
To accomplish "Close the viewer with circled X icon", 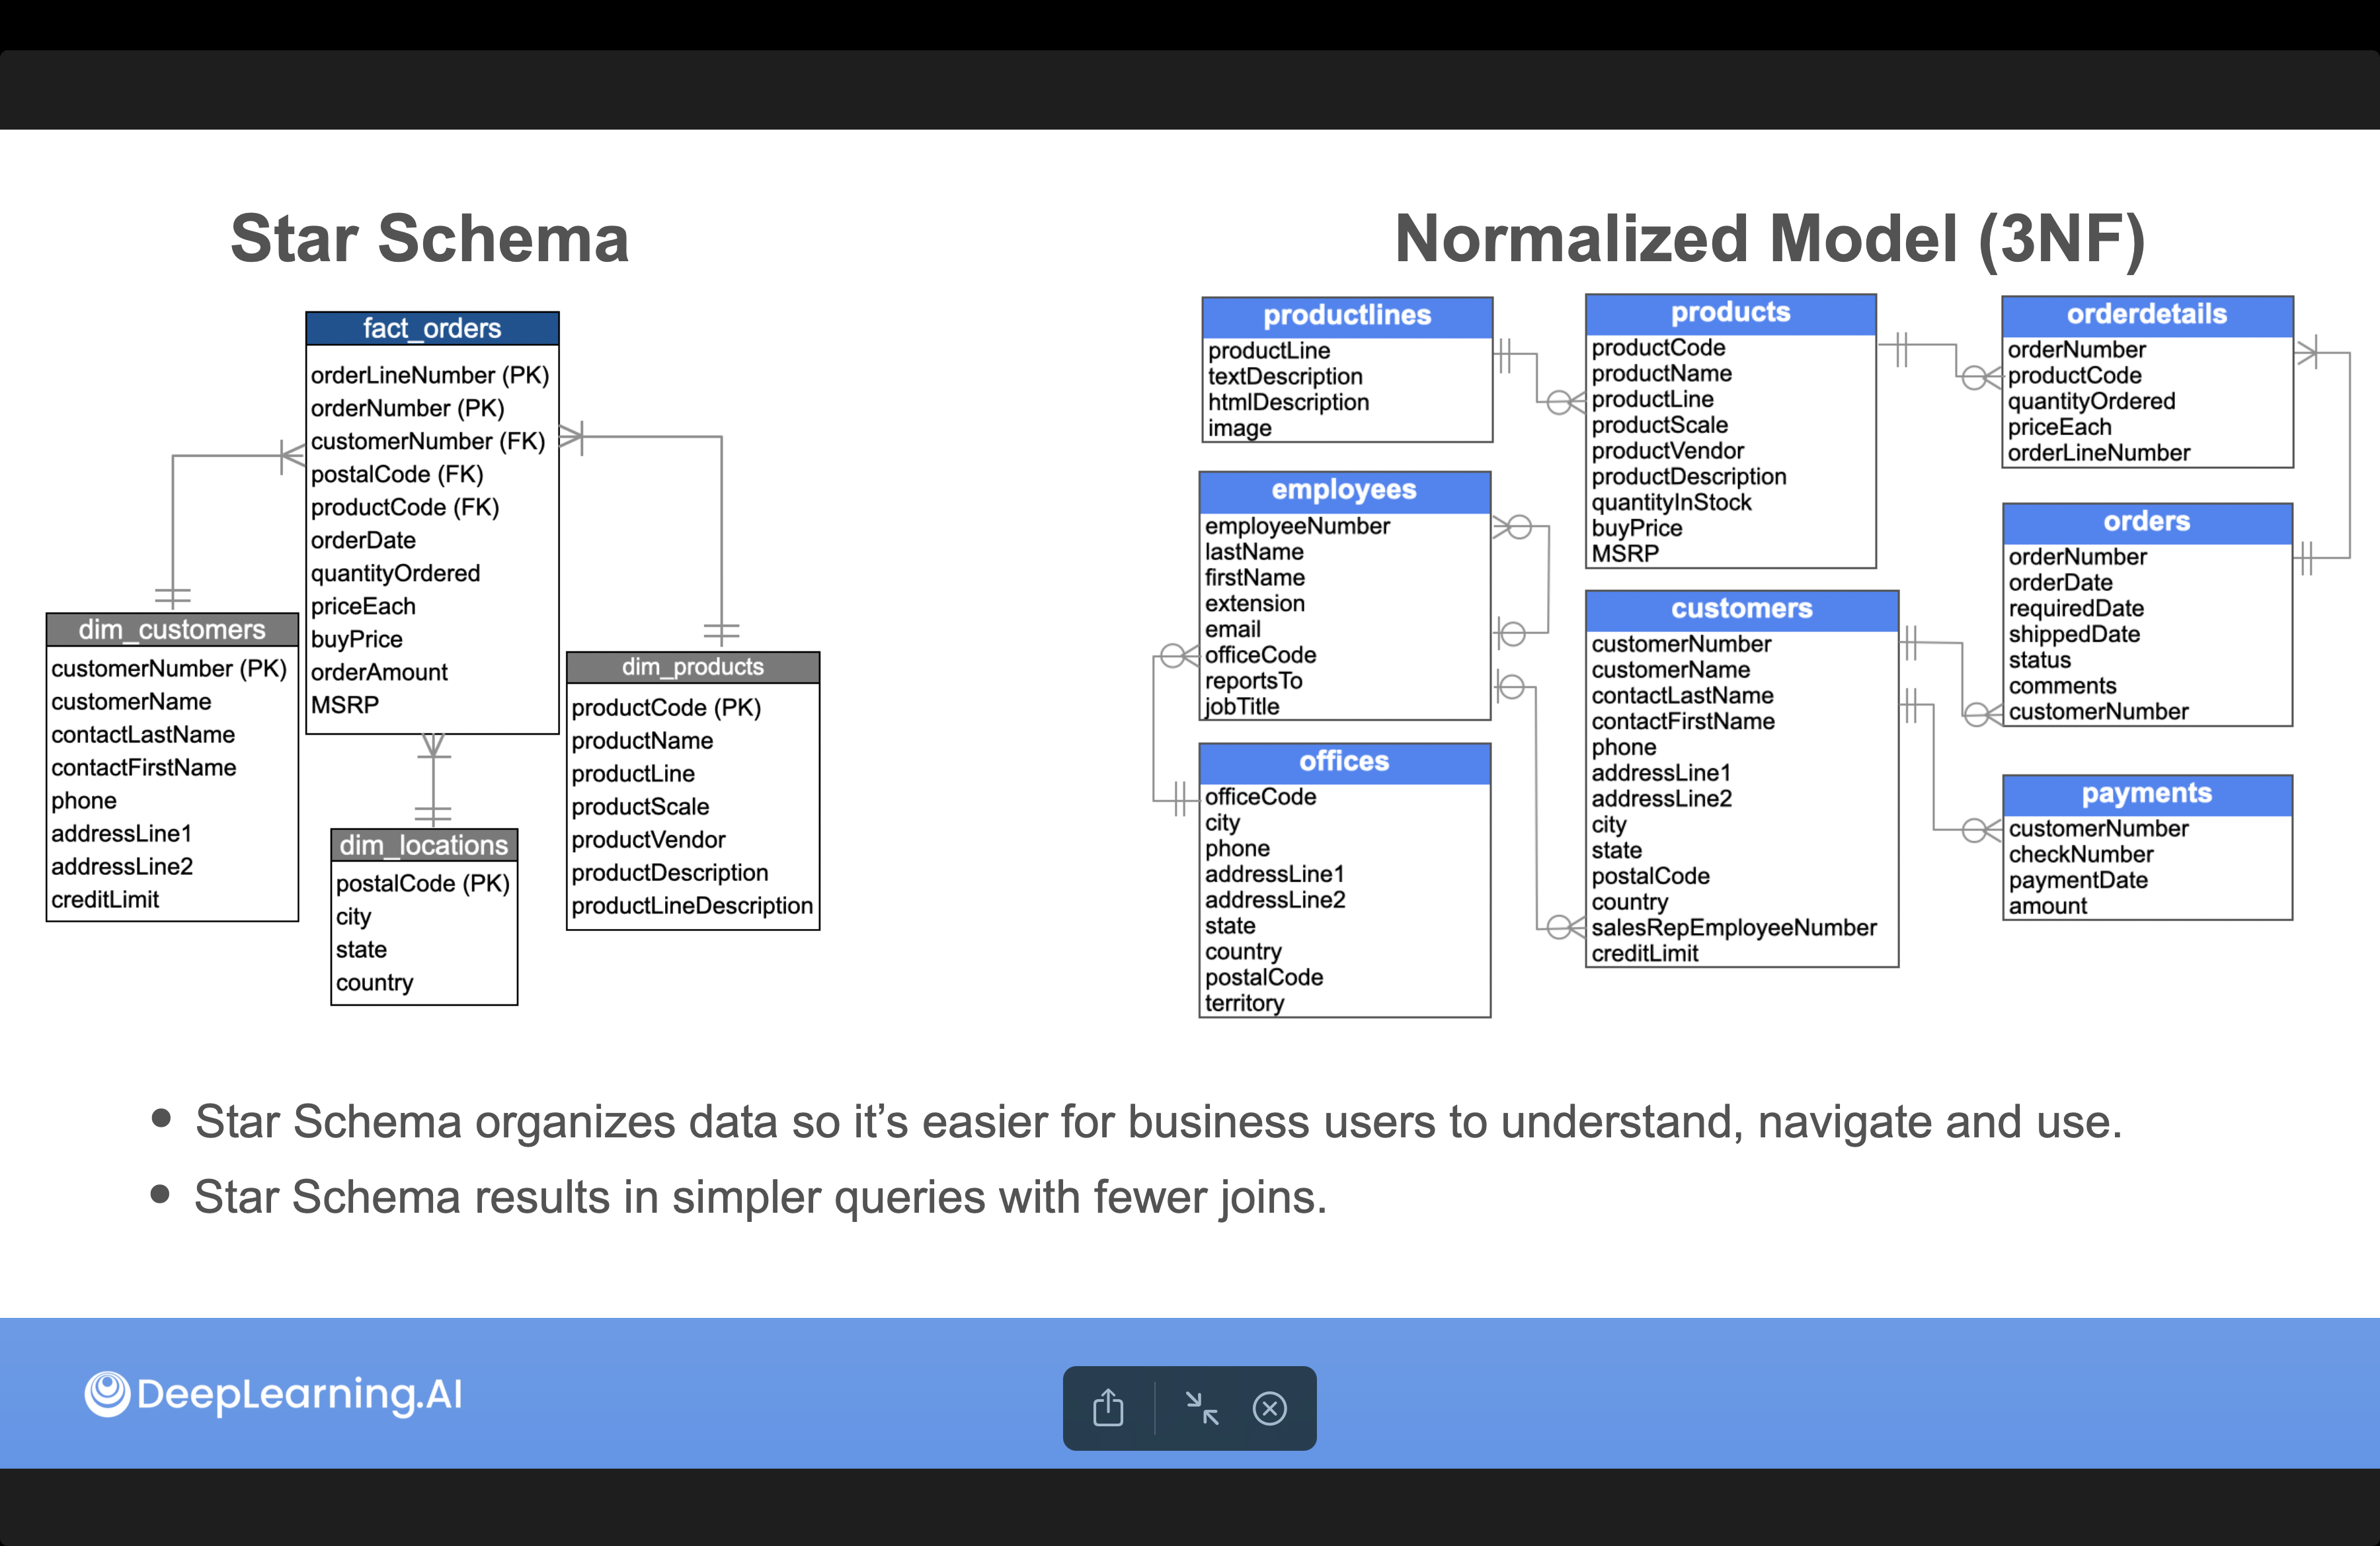I will pos(1269,1408).
